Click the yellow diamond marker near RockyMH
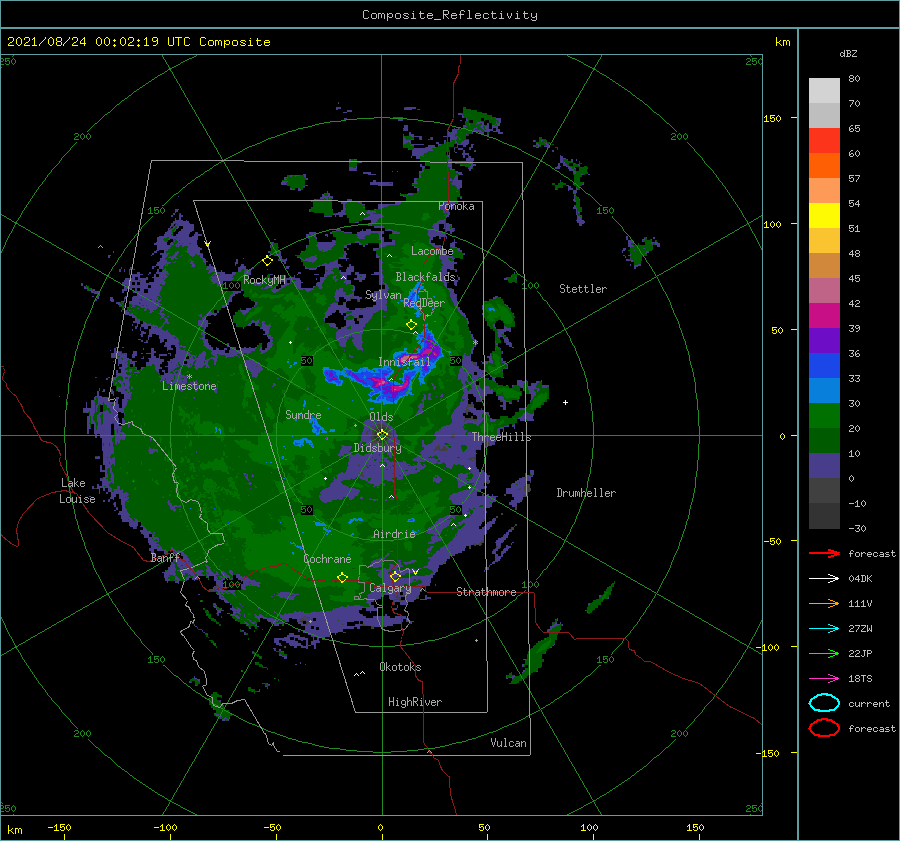900x841 pixels. click(x=267, y=261)
